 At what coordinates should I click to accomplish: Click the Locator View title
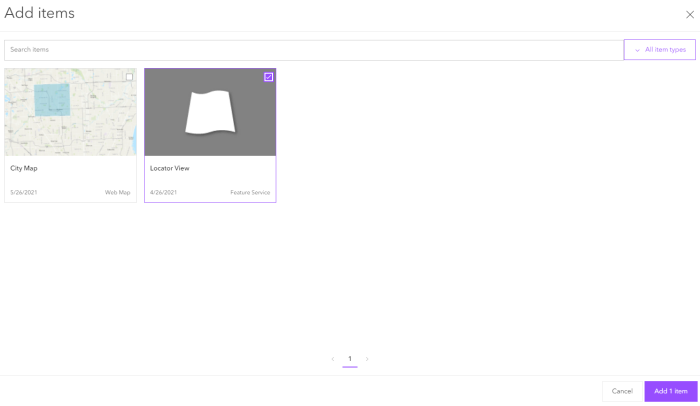pos(169,168)
